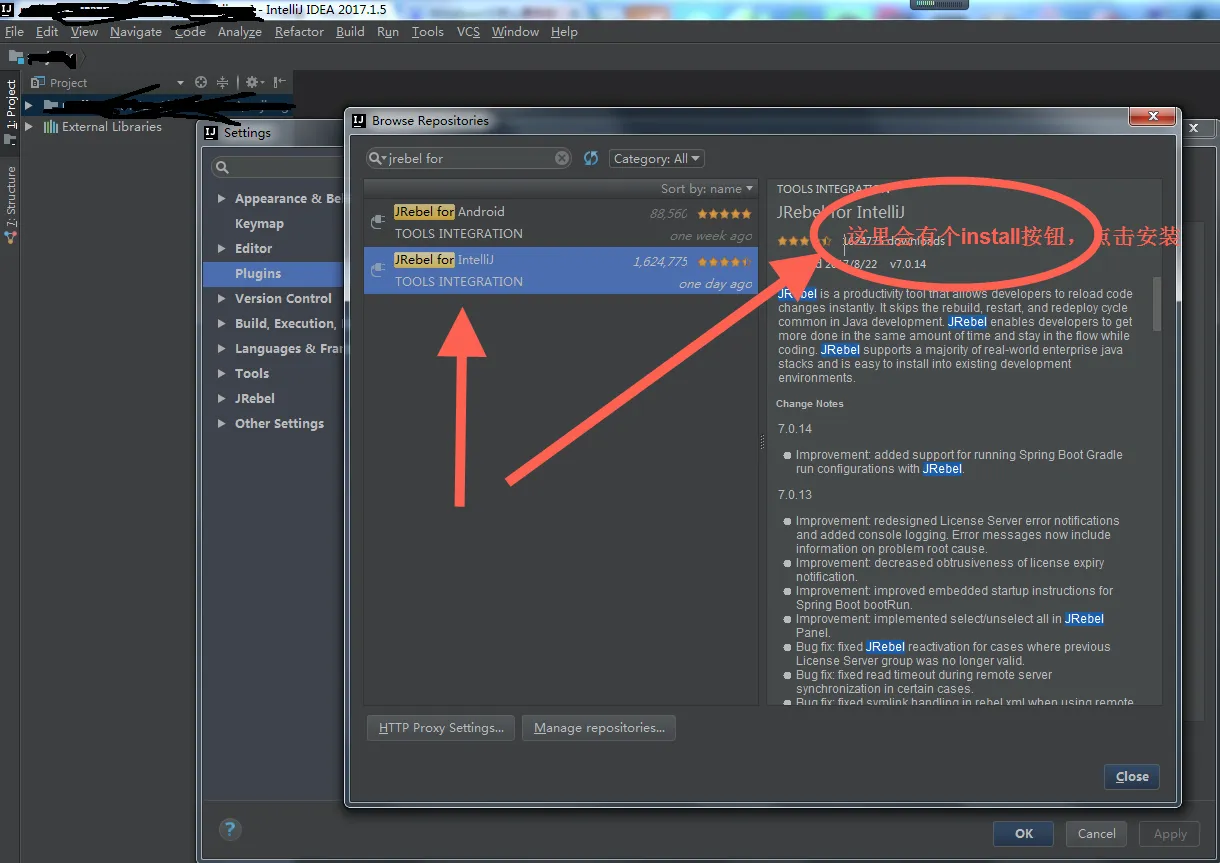
Task: Click the plugin icon beside JRebel for IntelliJ
Action: click(379, 270)
